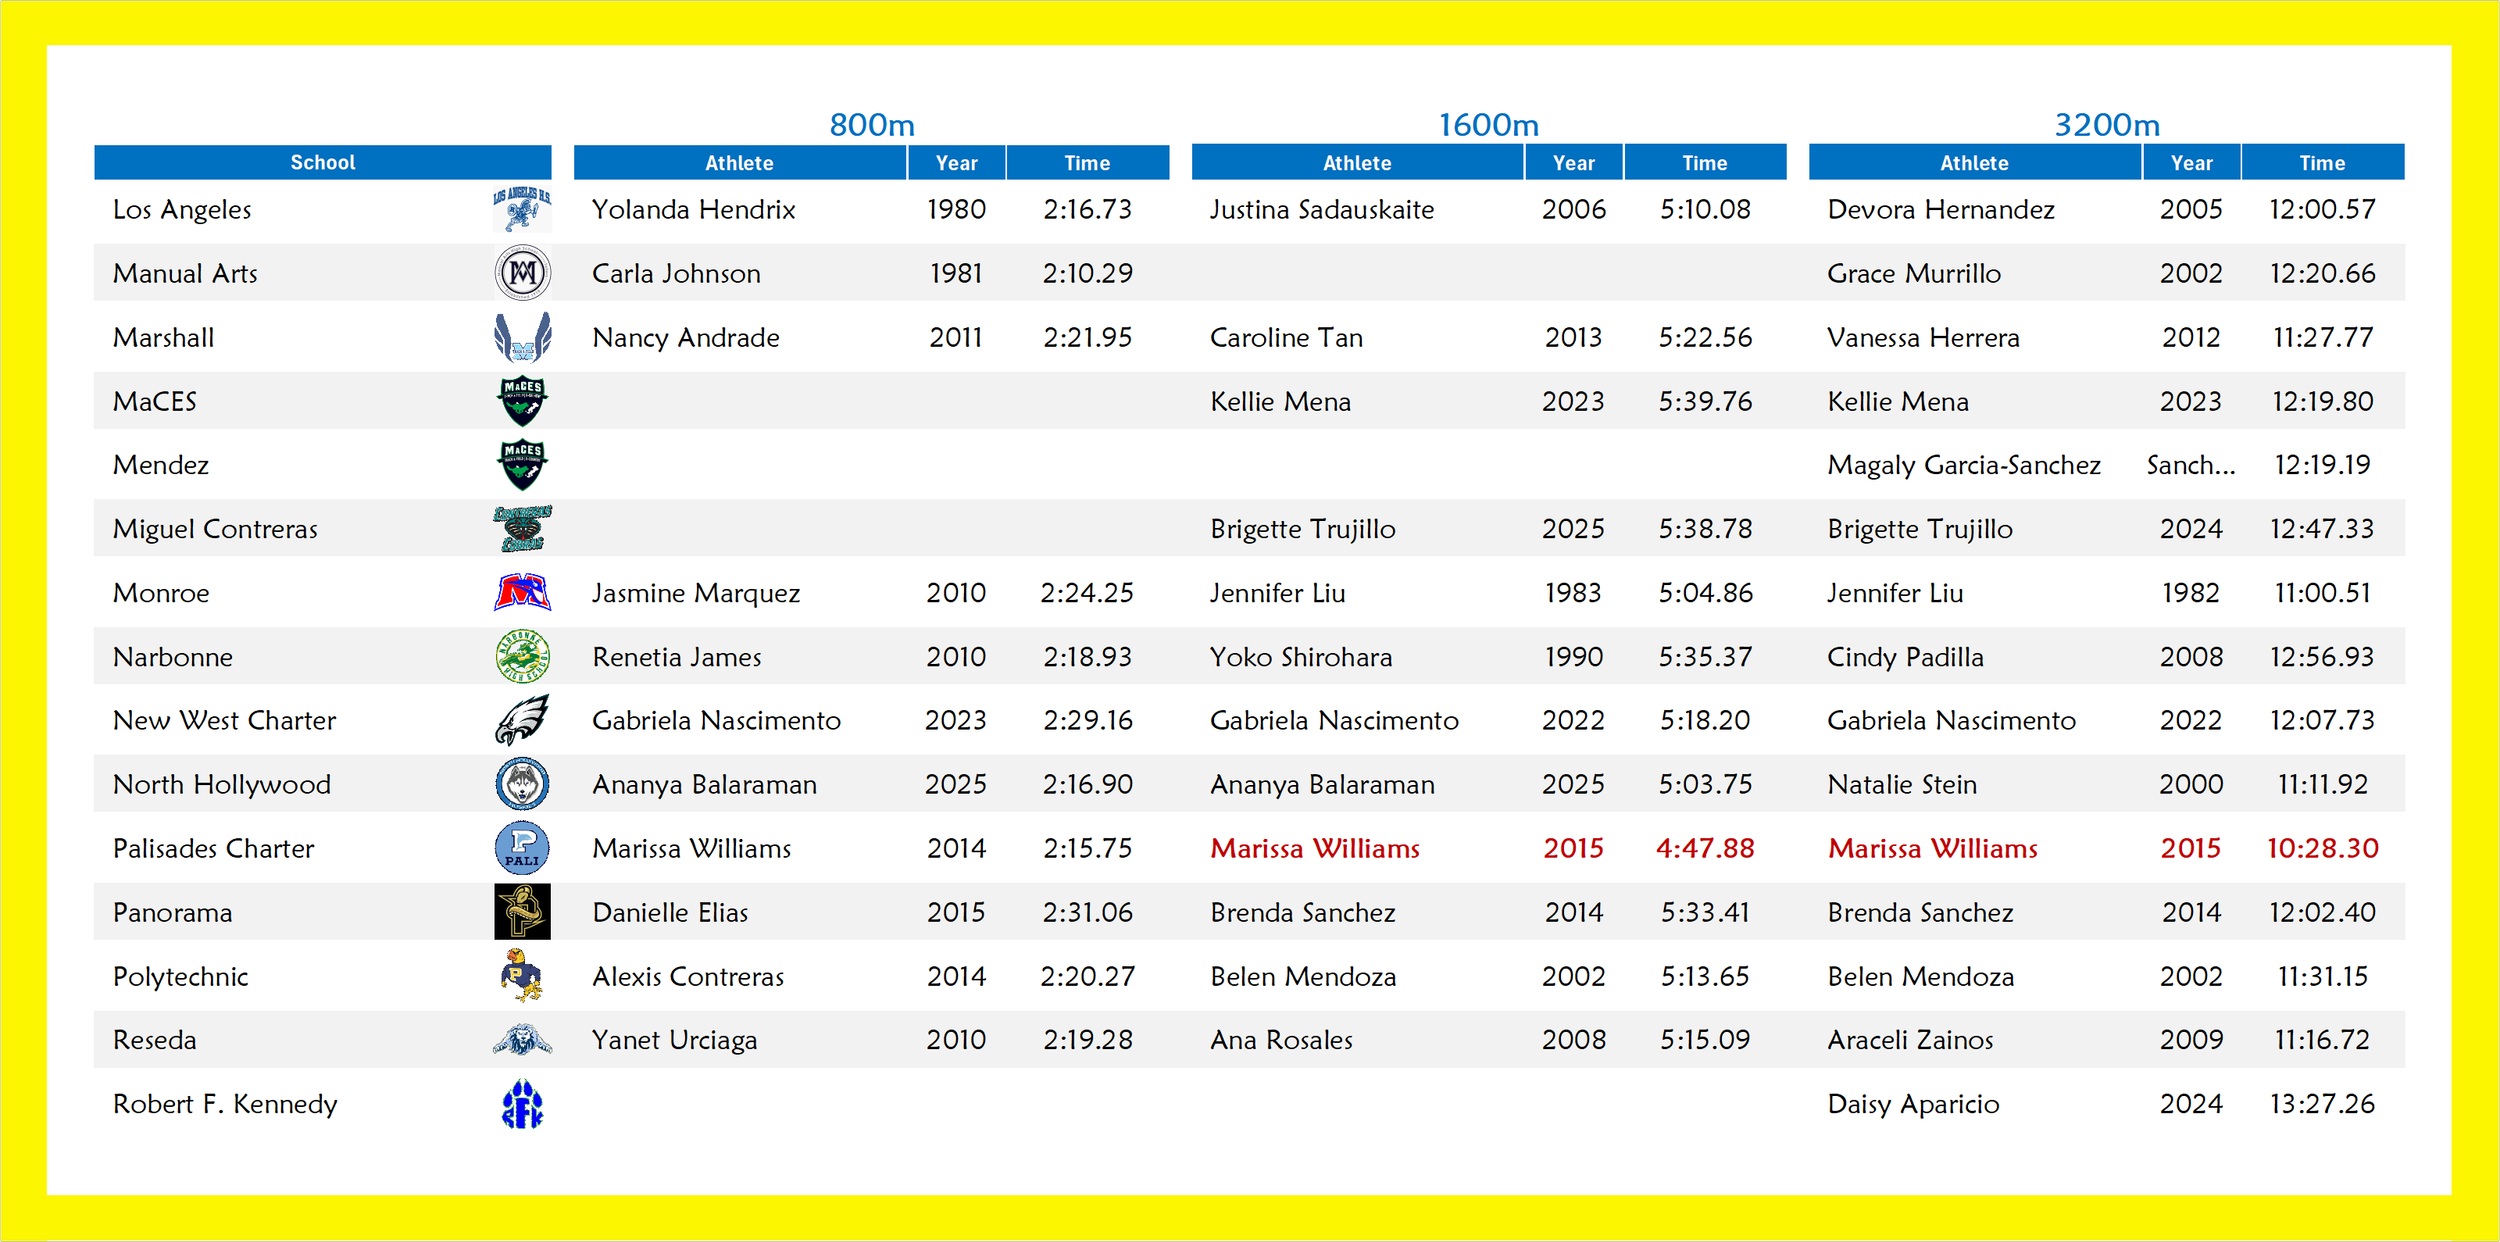The height and width of the screenshot is (1242, 2500).
Task: Click Marissa Williams red 1600m record
Action: [1314, 848]
